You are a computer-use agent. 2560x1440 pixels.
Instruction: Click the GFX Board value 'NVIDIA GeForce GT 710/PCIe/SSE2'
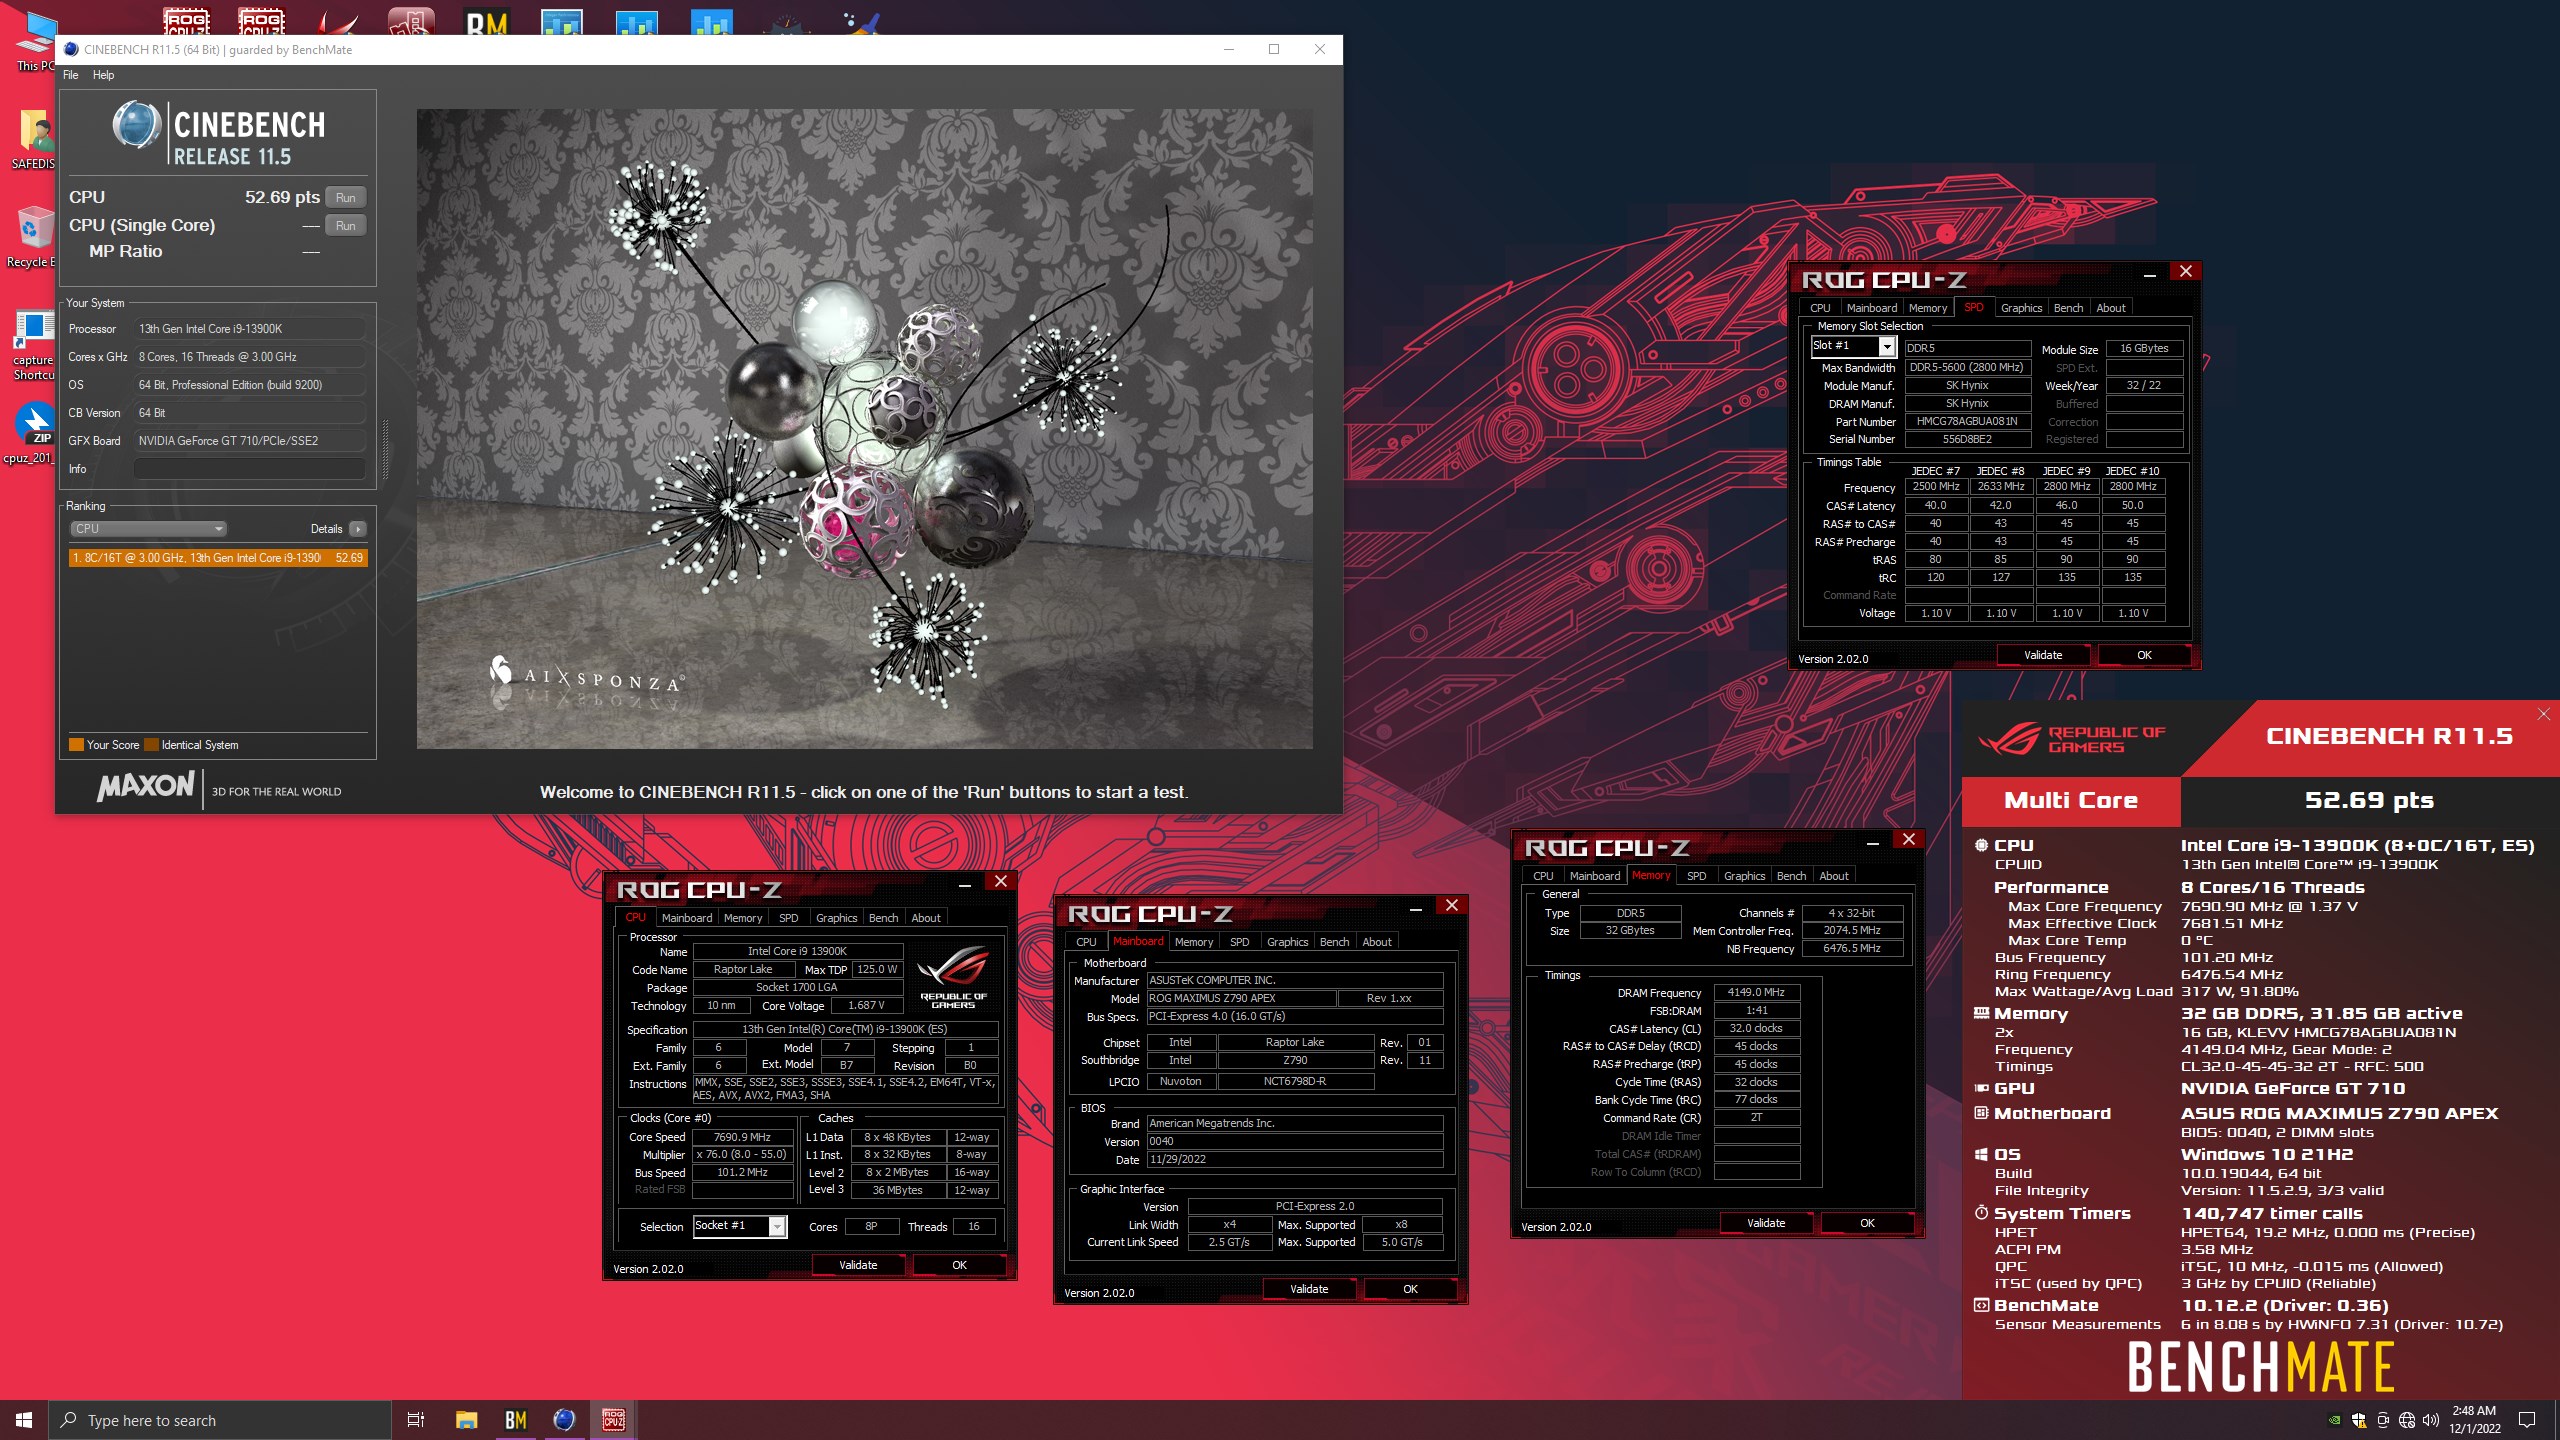[x=249, y=441]
